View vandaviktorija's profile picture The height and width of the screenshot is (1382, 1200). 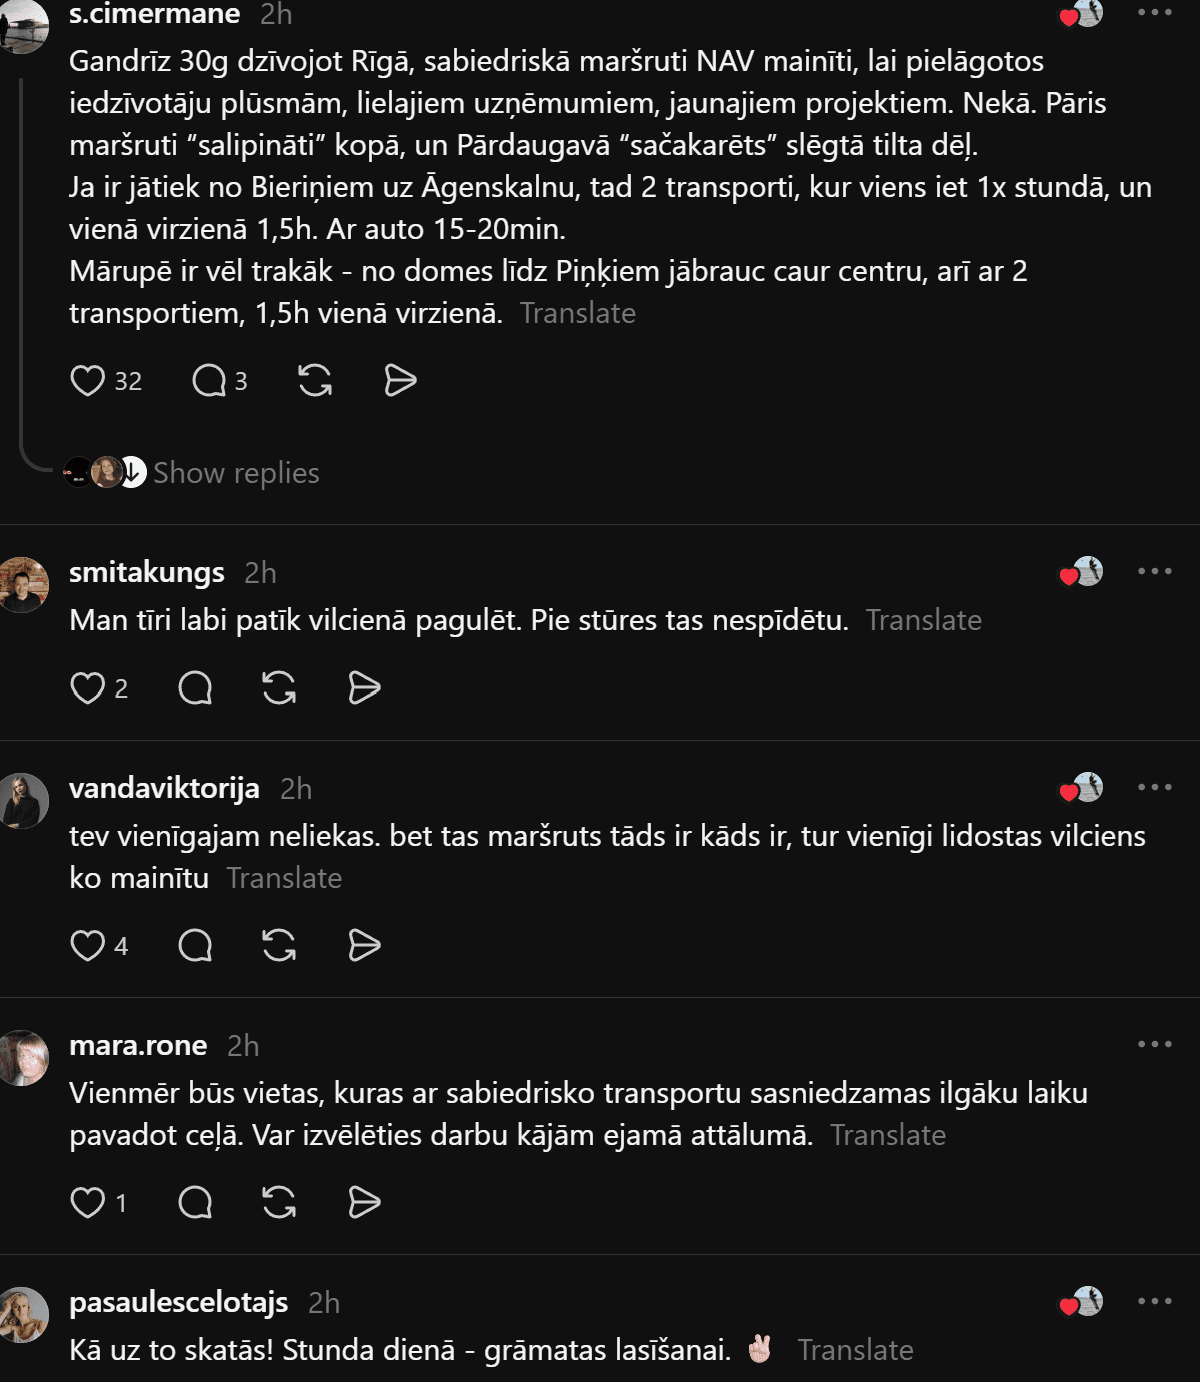coord(24,800)
